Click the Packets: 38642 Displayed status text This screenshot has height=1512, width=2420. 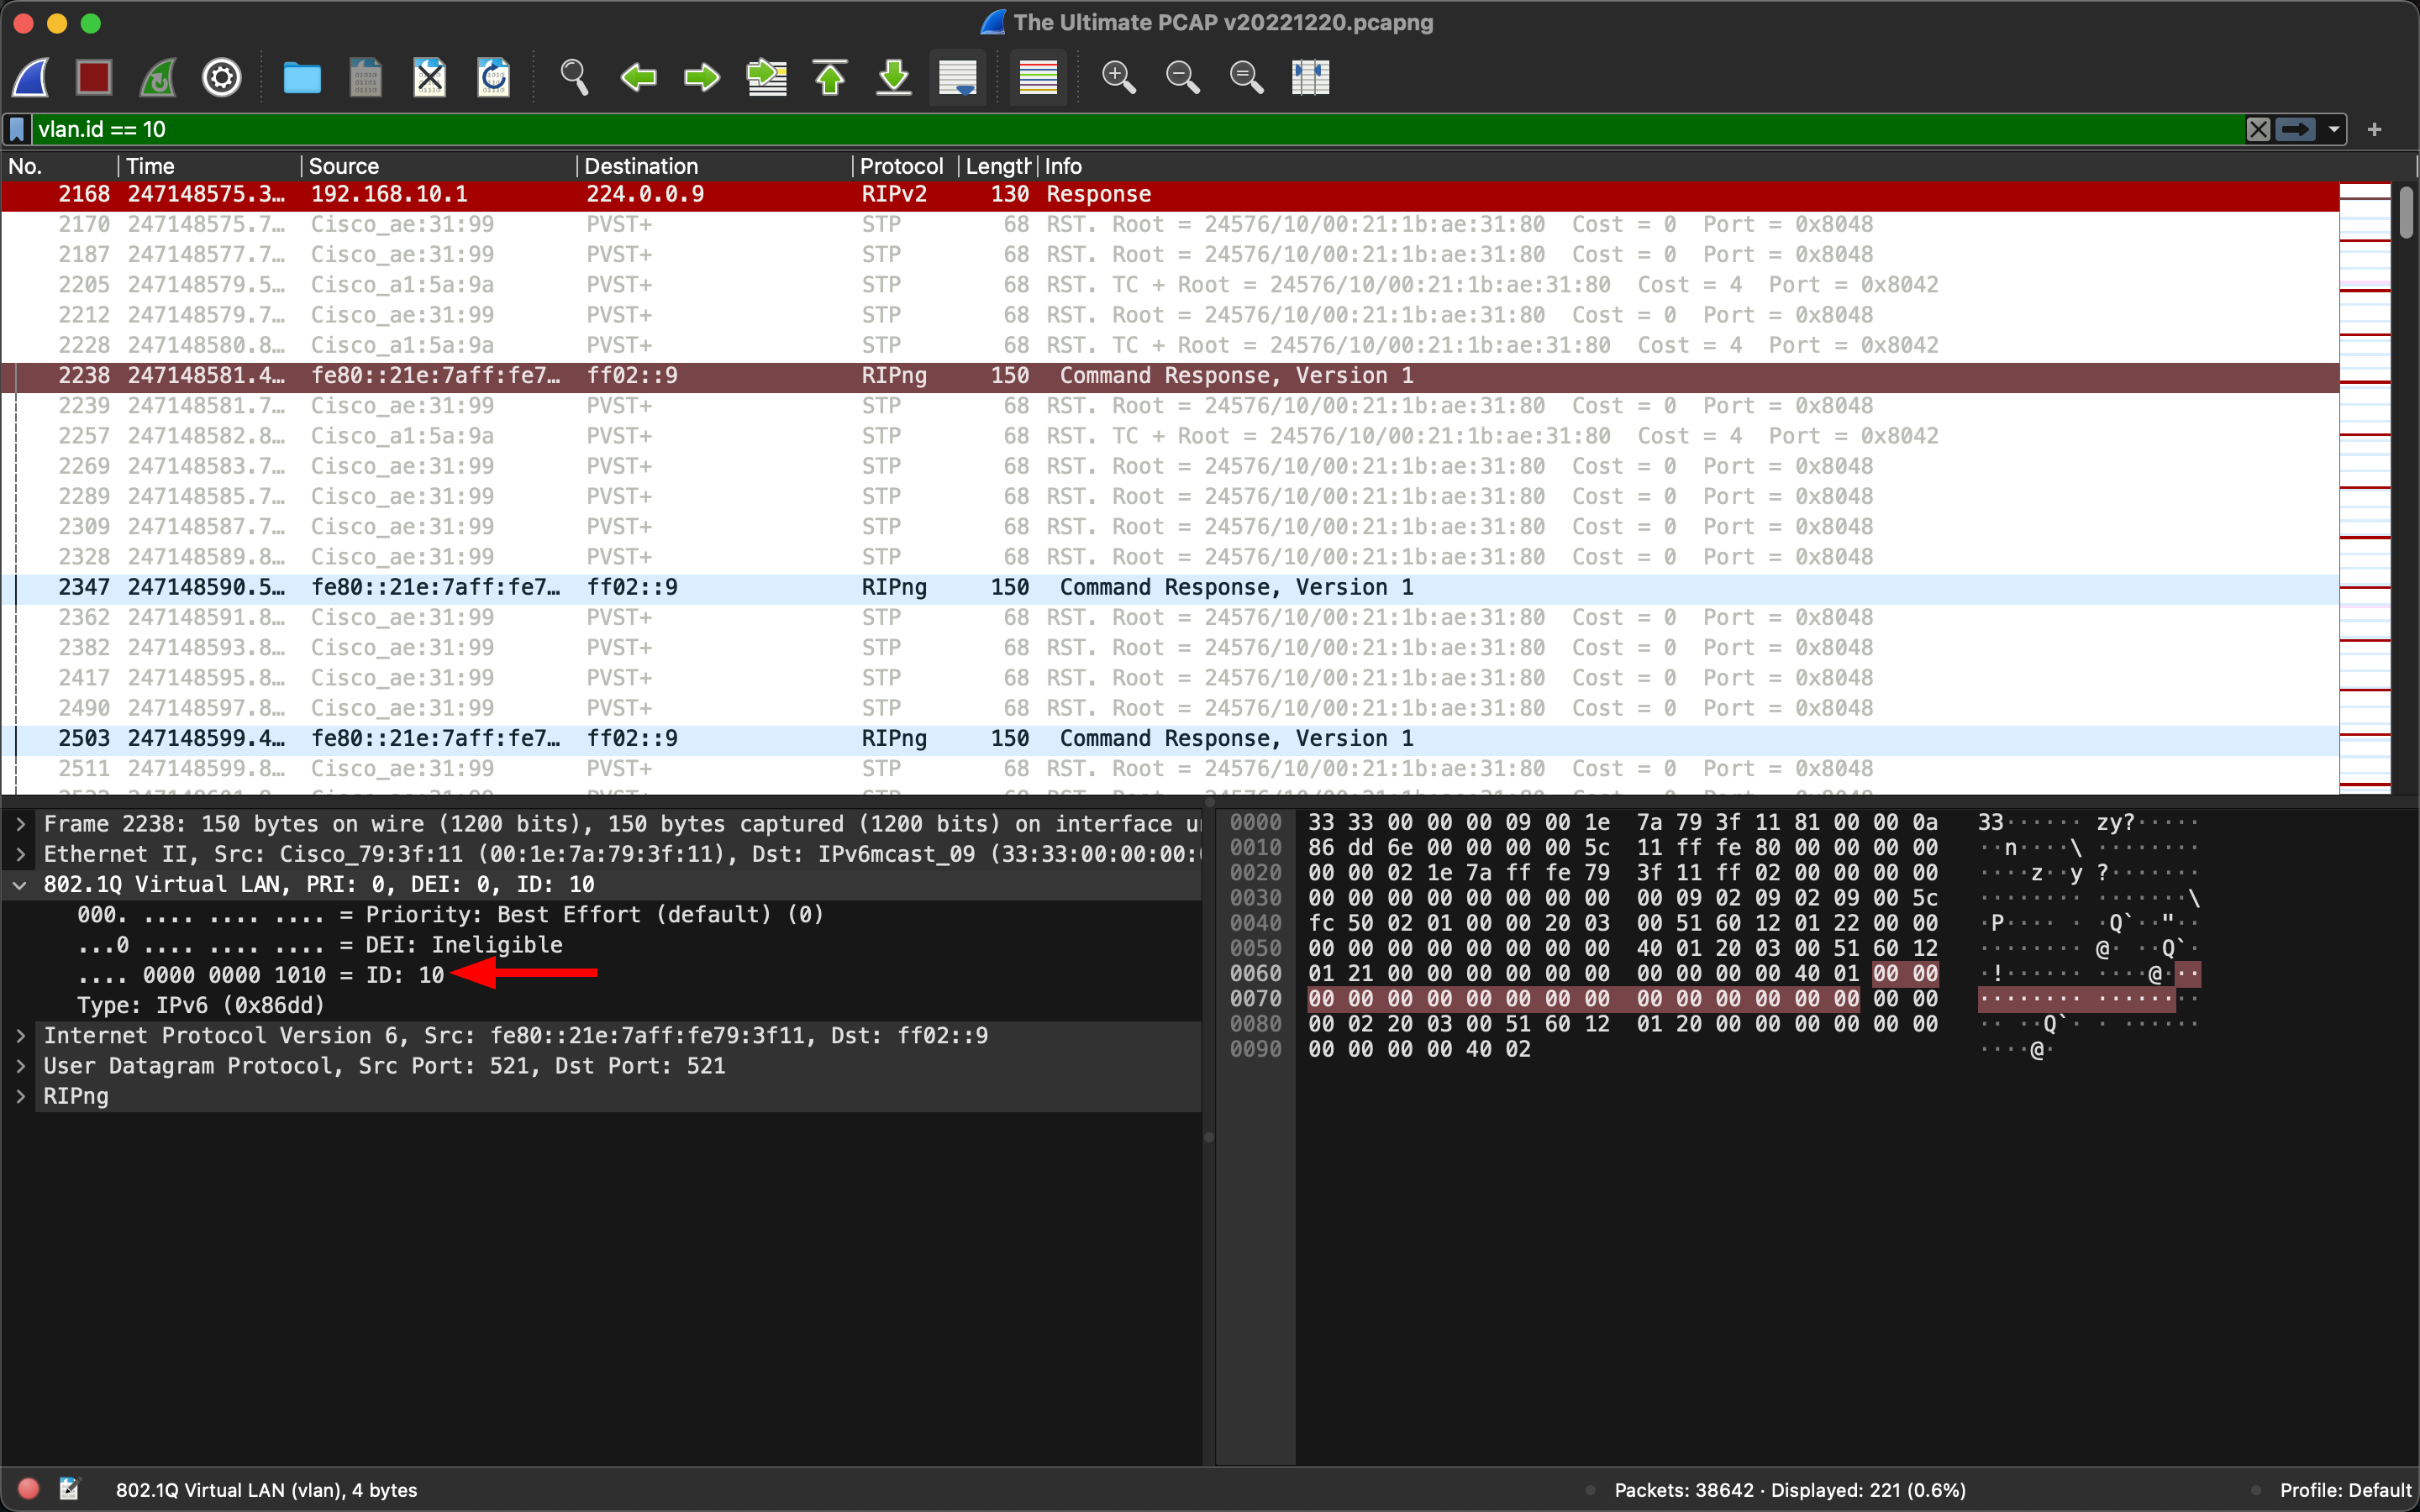1790,1490
